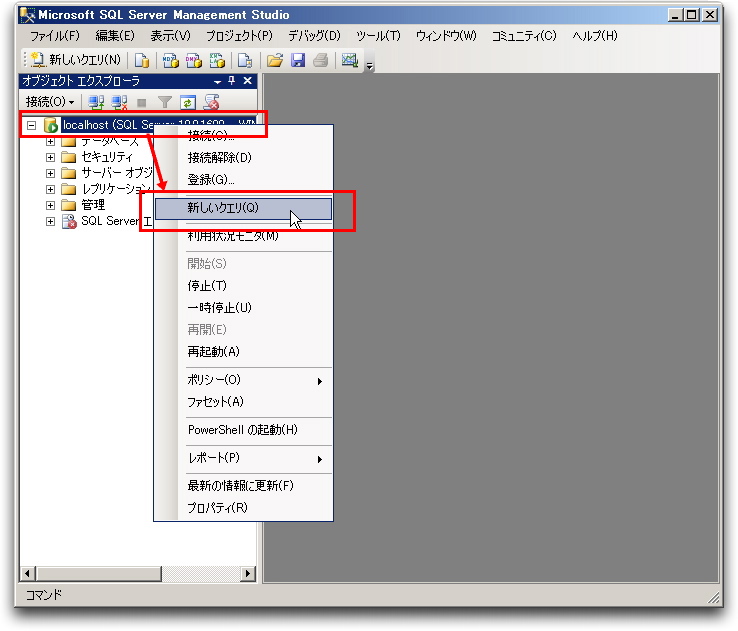The width and height of the screenshot is (738, 631).
Task: Open the ウィンドウ(W) menu
Action: tap(446, 36)
